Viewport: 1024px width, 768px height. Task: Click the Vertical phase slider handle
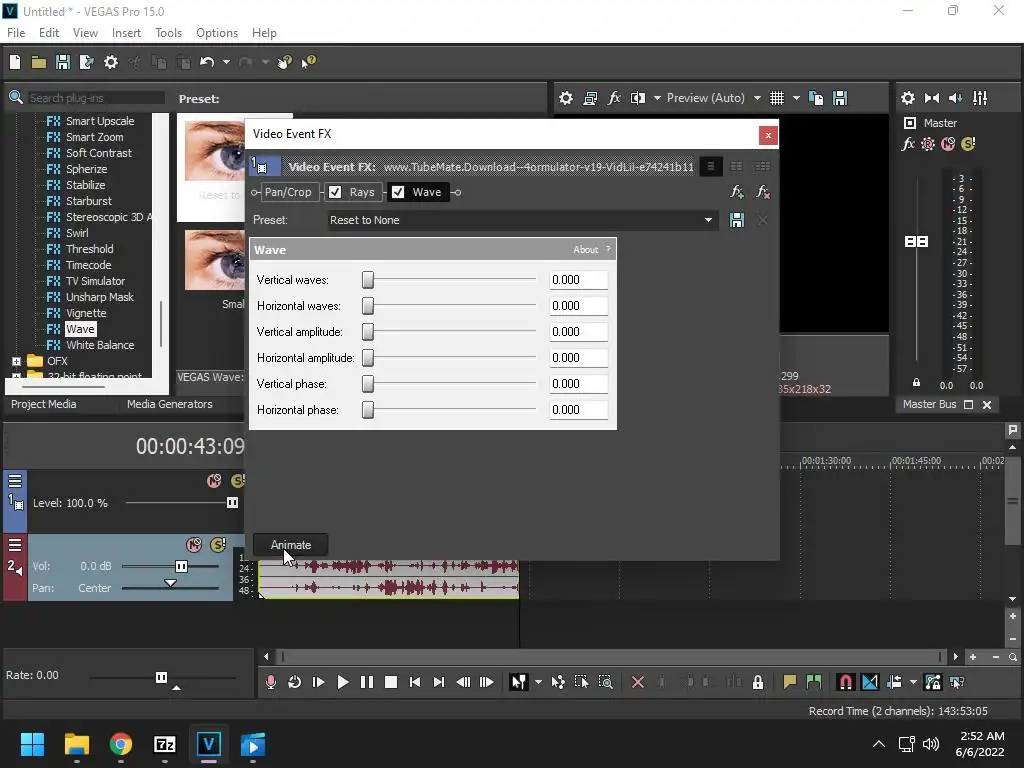[368, 384]
